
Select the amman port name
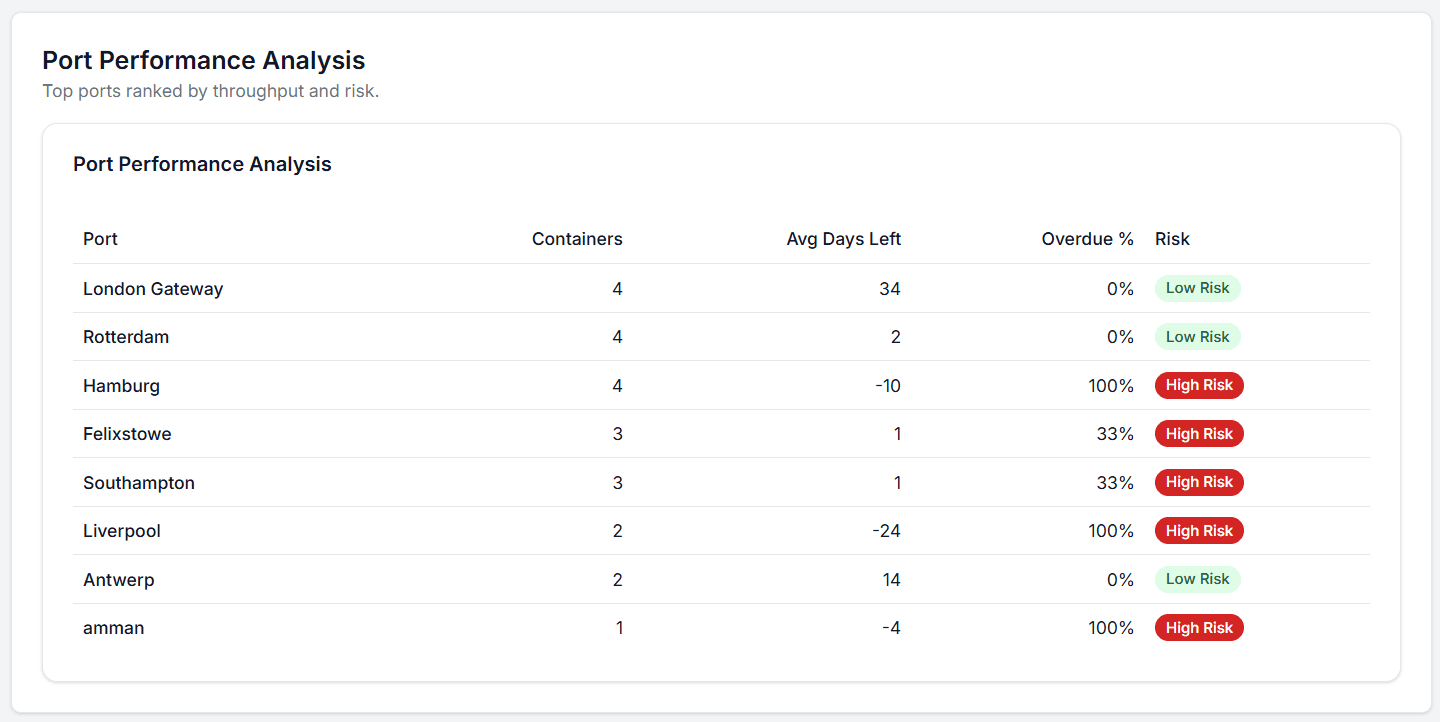pos(113,627)
